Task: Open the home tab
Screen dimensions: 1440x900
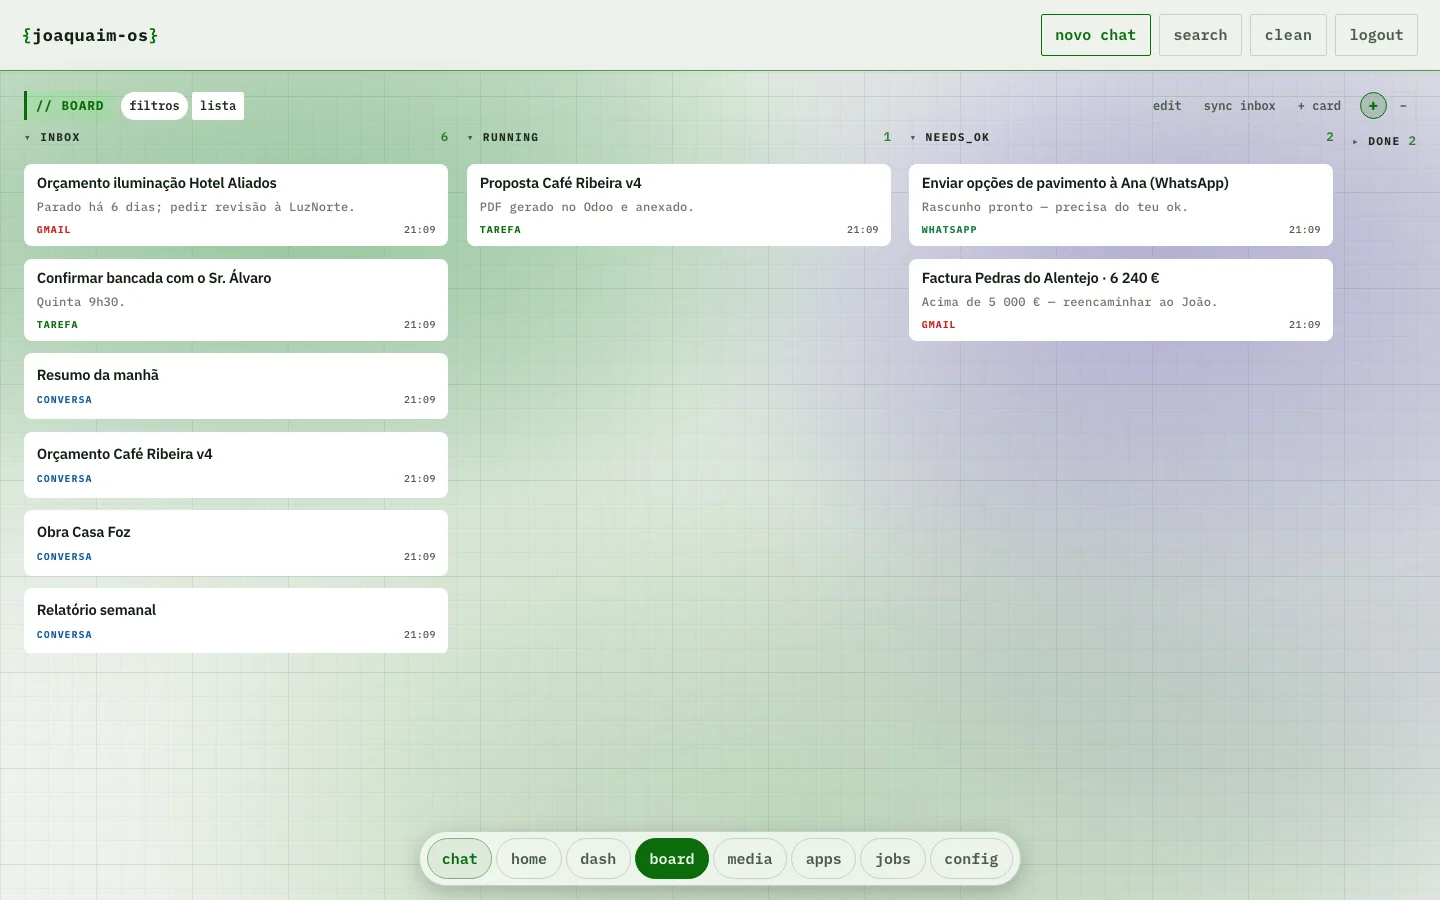Action: (x=529, y=859)
